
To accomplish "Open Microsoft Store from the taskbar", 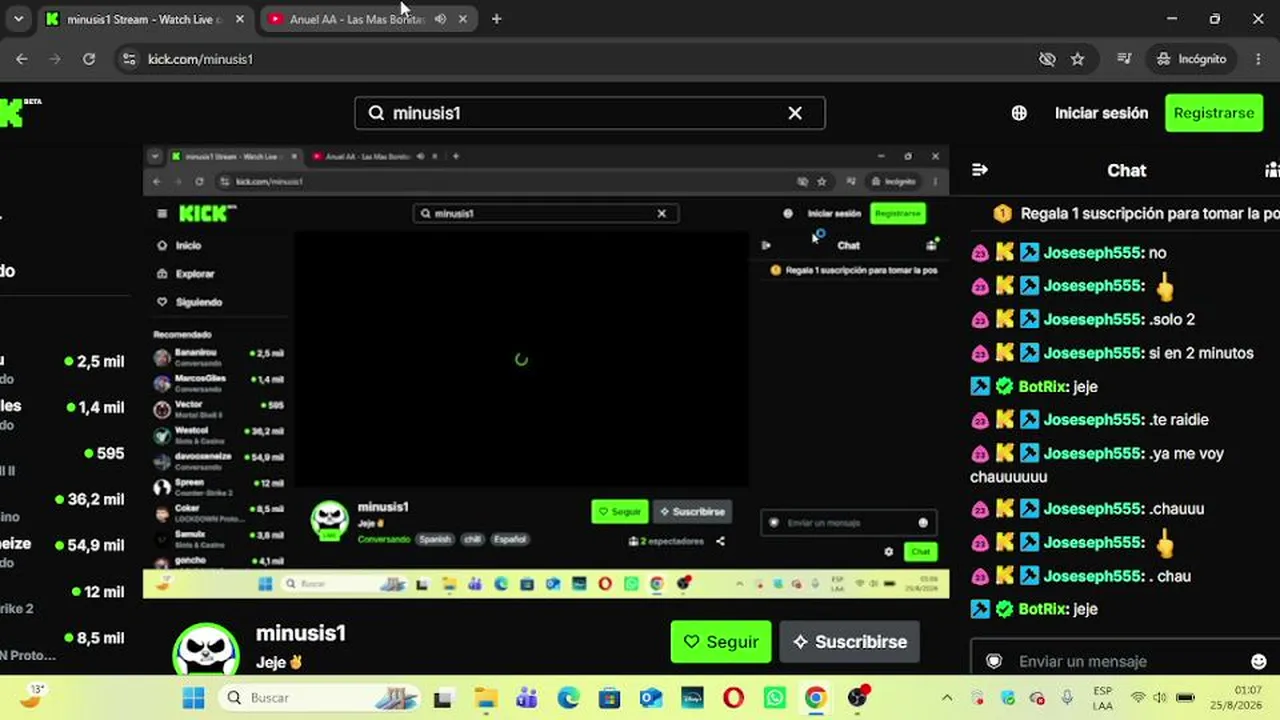I will (x=609, y=697).
